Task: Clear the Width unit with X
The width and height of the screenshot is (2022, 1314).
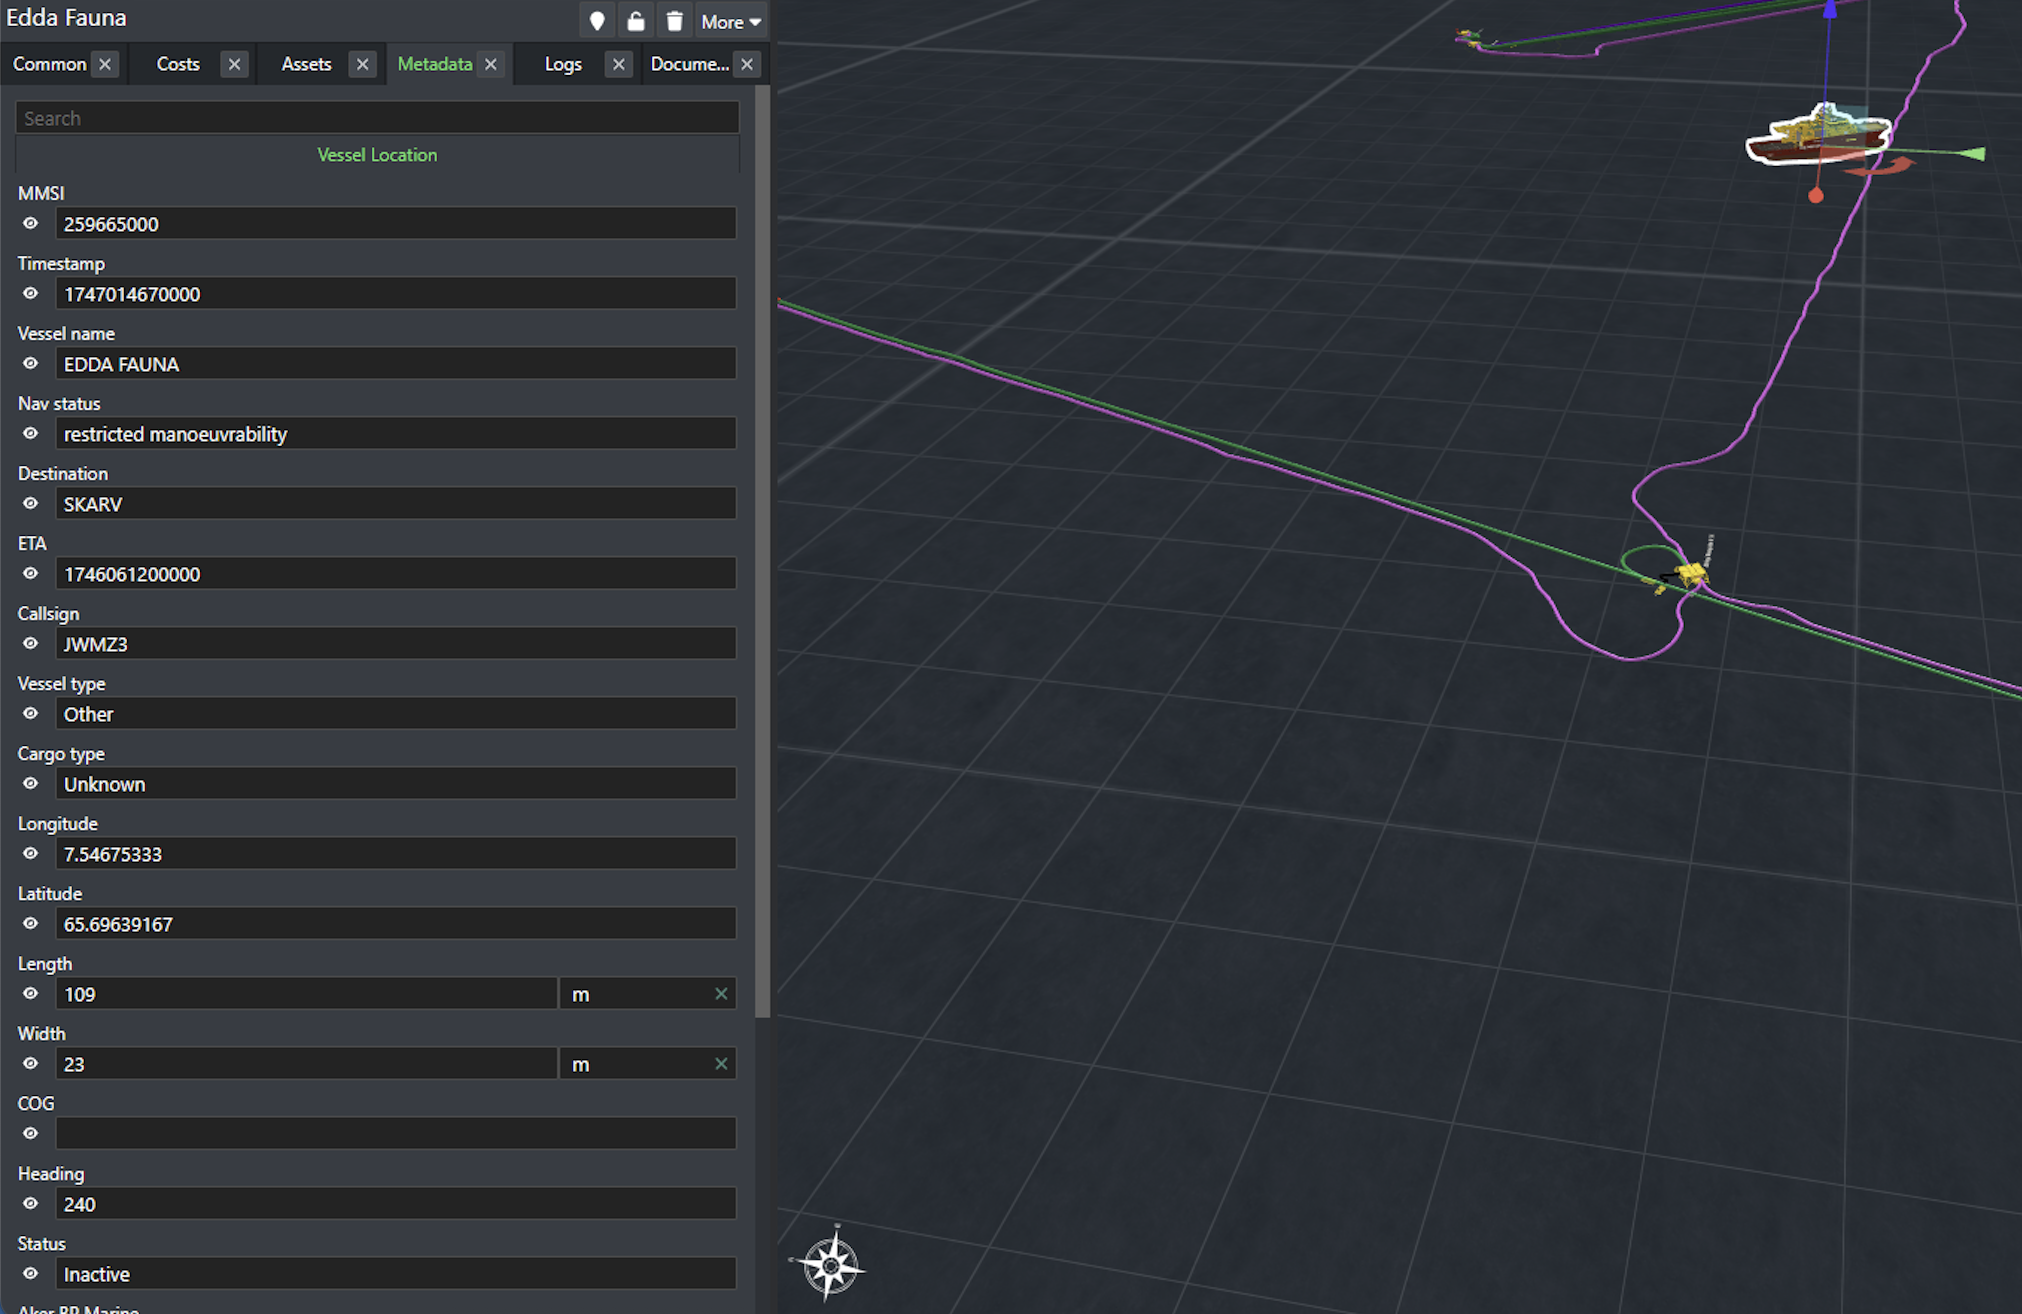Action: 721,1064
